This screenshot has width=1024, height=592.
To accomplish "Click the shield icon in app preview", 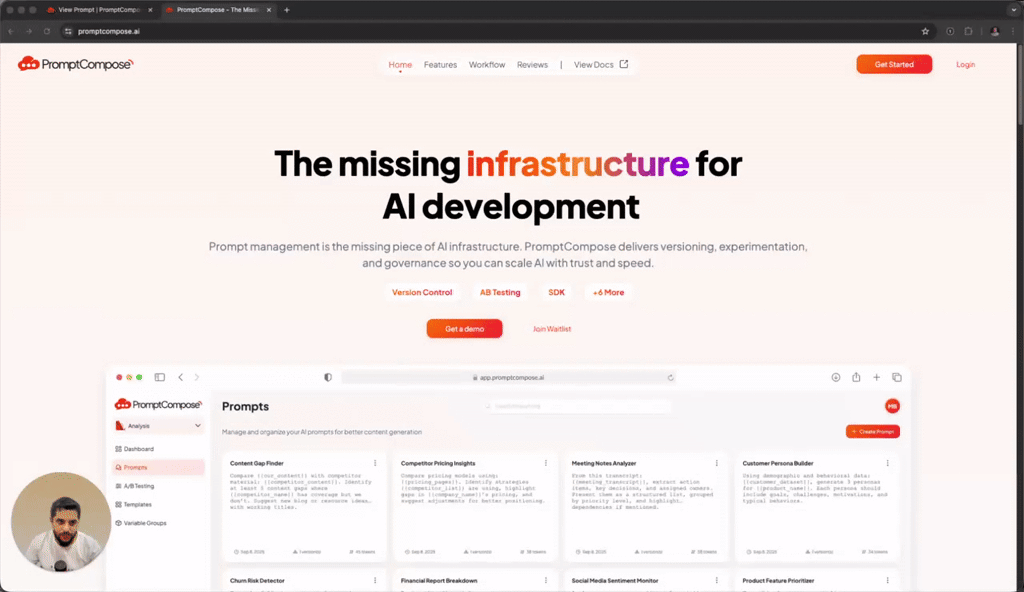I will (328, 377).
